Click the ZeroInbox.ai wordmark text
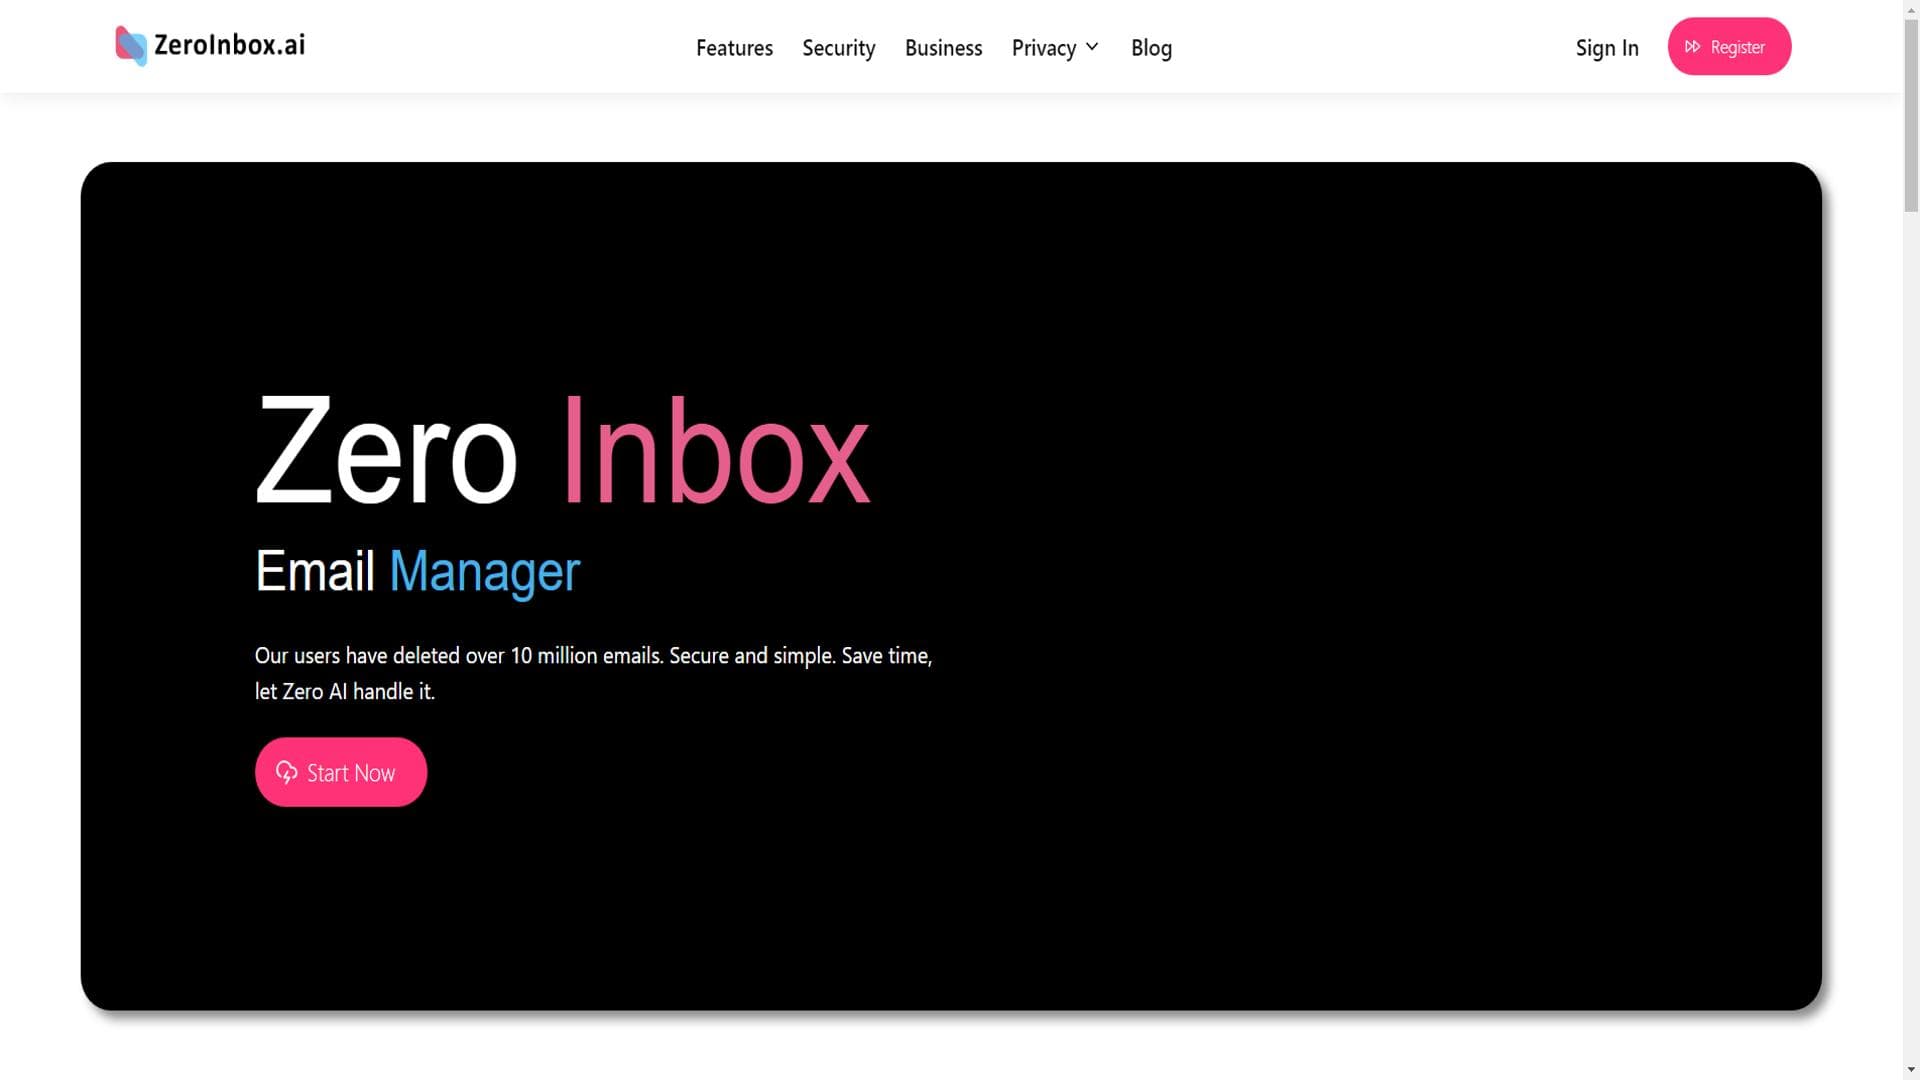 pyautogui.click(x=229, y=45)
